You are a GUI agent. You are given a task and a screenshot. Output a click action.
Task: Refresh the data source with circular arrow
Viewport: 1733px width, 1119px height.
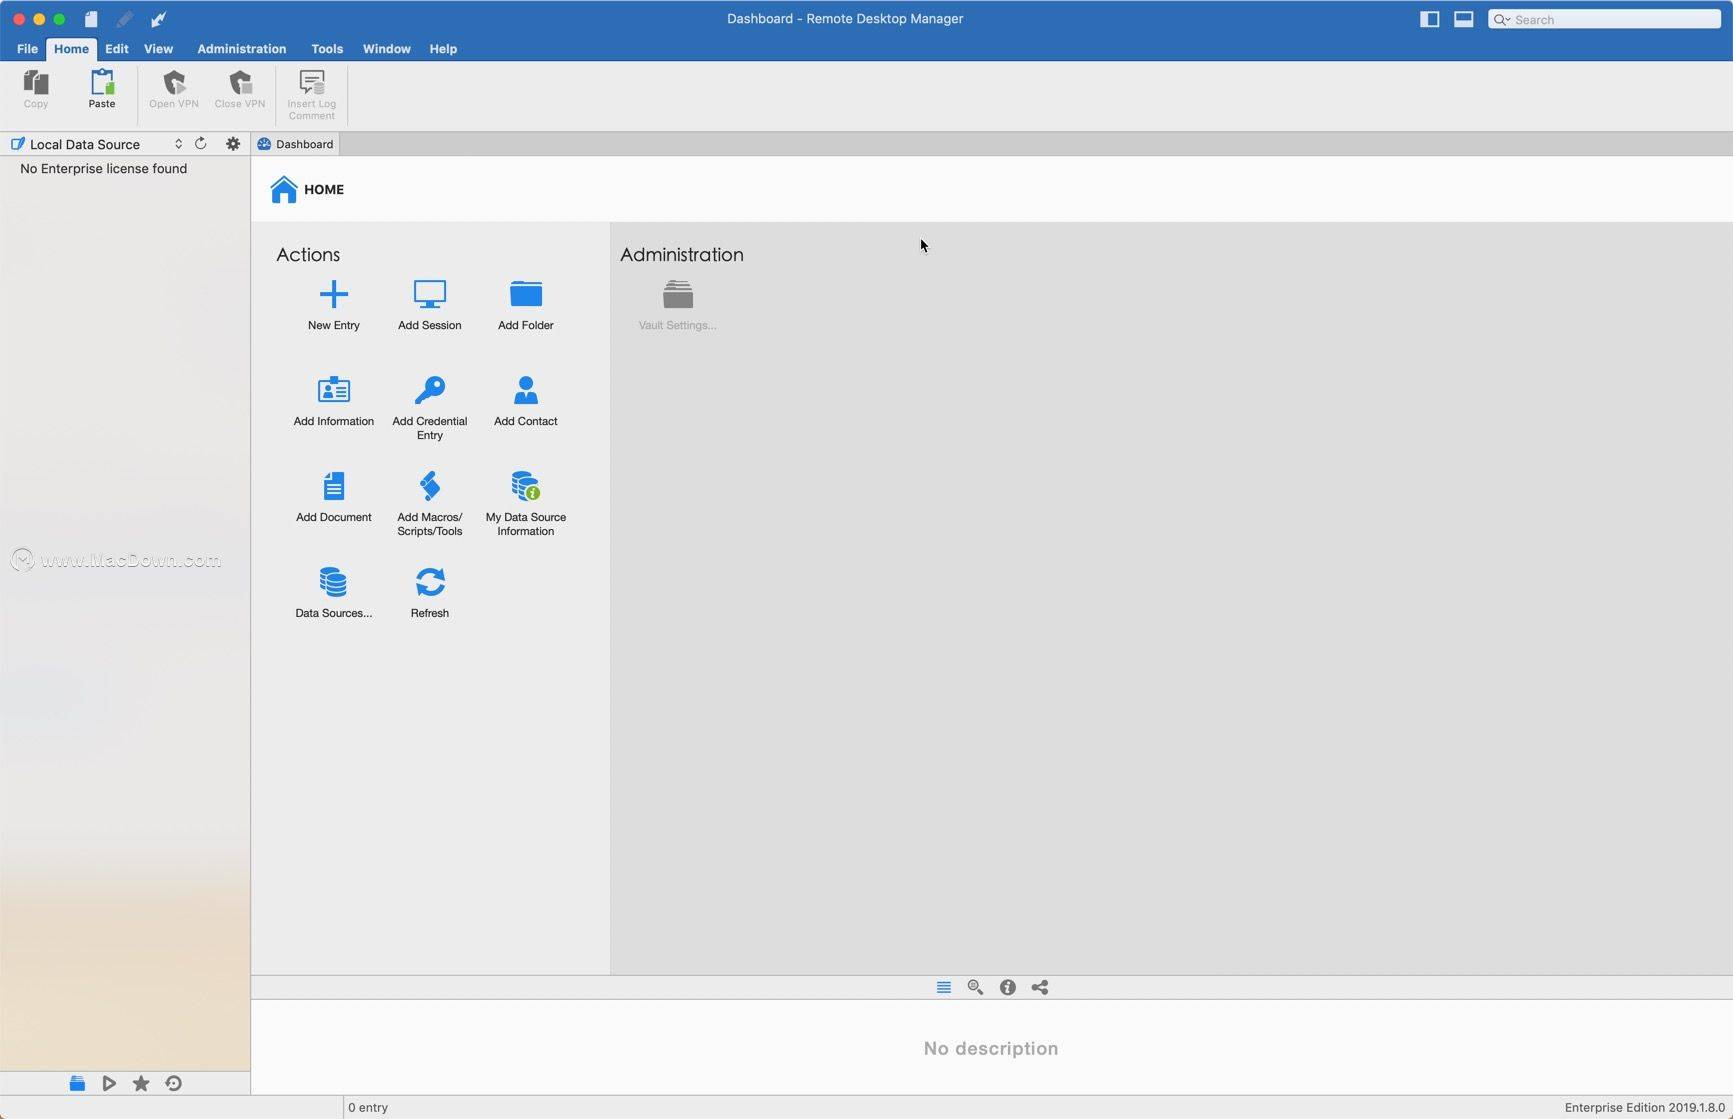(200, 143)
